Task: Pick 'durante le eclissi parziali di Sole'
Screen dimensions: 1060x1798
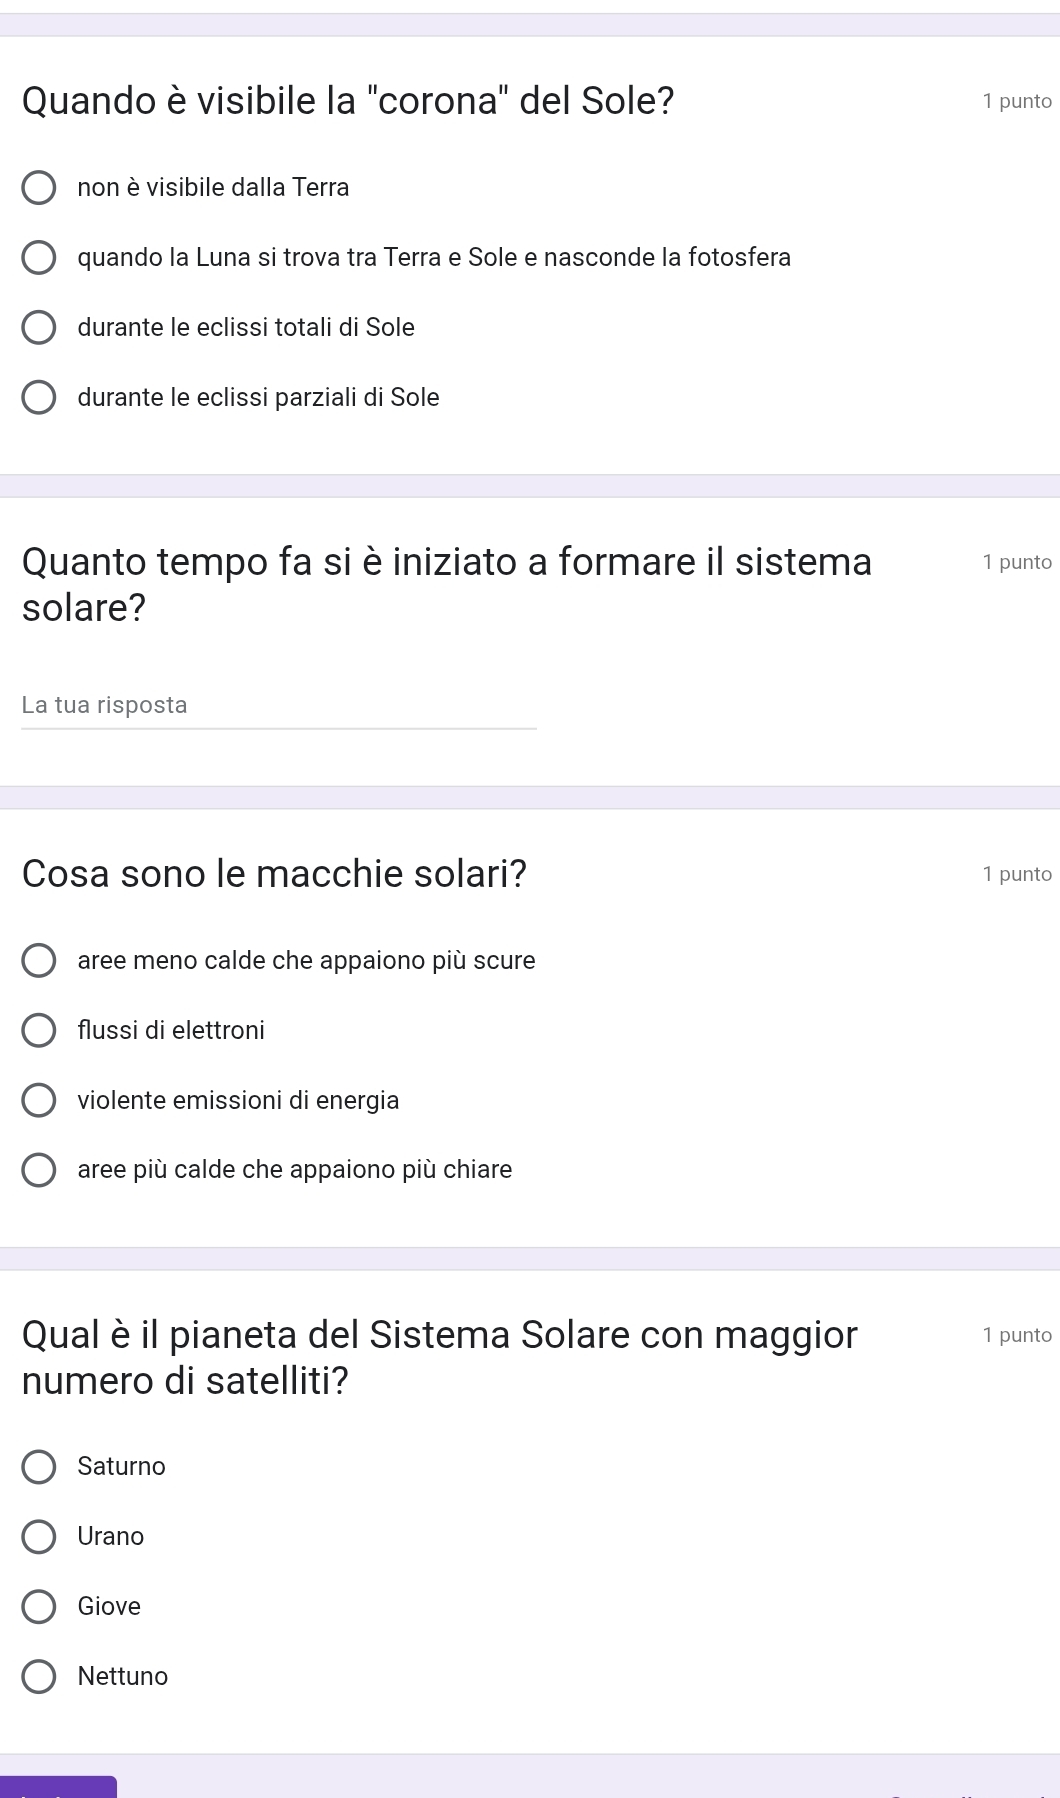Action: tap(39, 398)
